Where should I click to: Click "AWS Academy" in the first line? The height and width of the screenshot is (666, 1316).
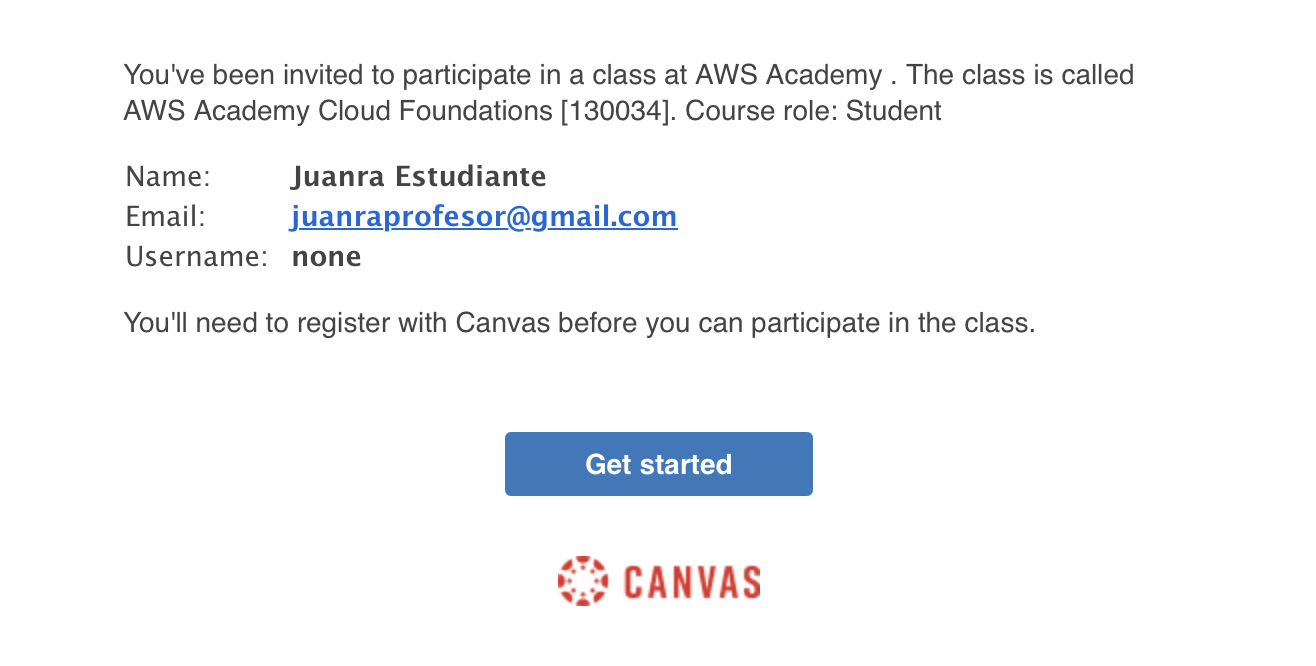click(x=788, y=75)
